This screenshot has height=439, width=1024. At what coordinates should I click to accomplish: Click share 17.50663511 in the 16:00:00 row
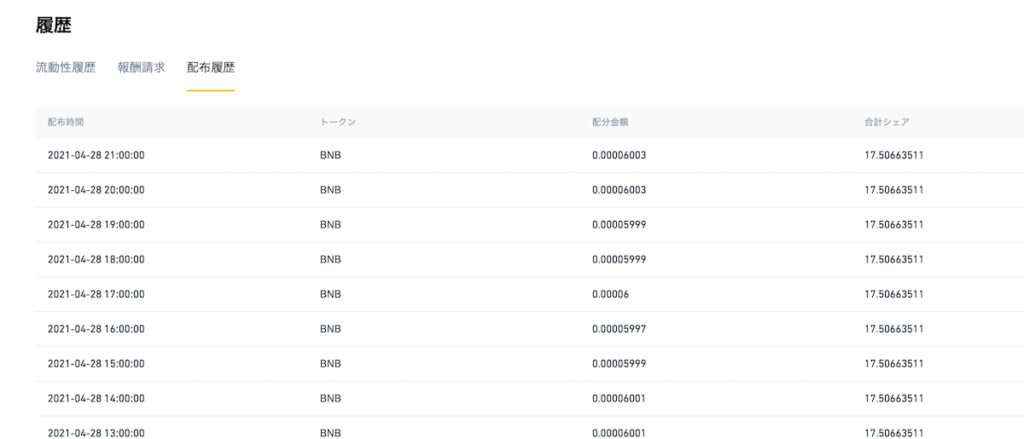coord(893,329)
